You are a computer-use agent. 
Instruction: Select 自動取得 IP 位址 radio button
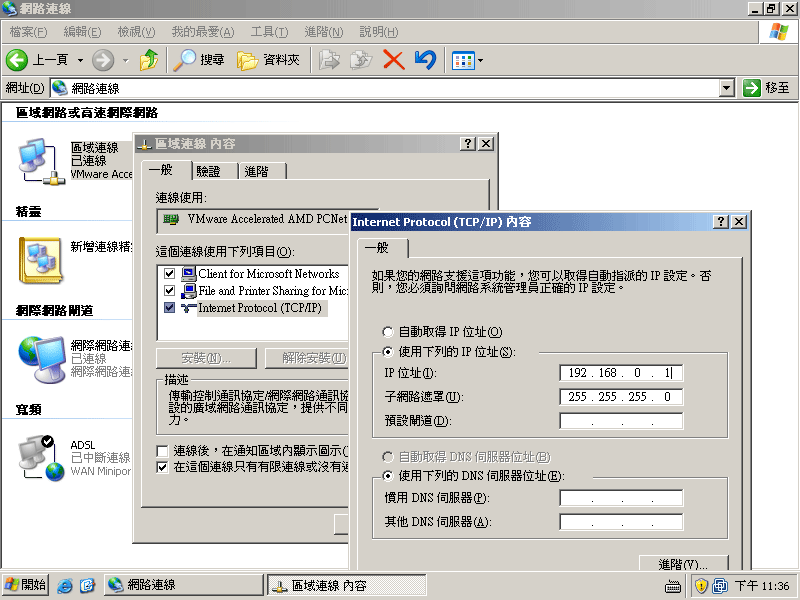click(388, 332)
